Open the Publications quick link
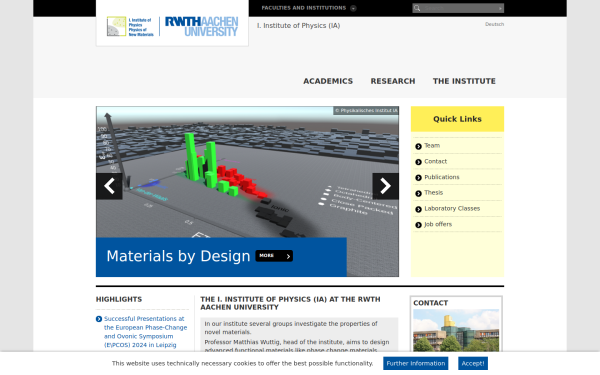 click(442, 177)
